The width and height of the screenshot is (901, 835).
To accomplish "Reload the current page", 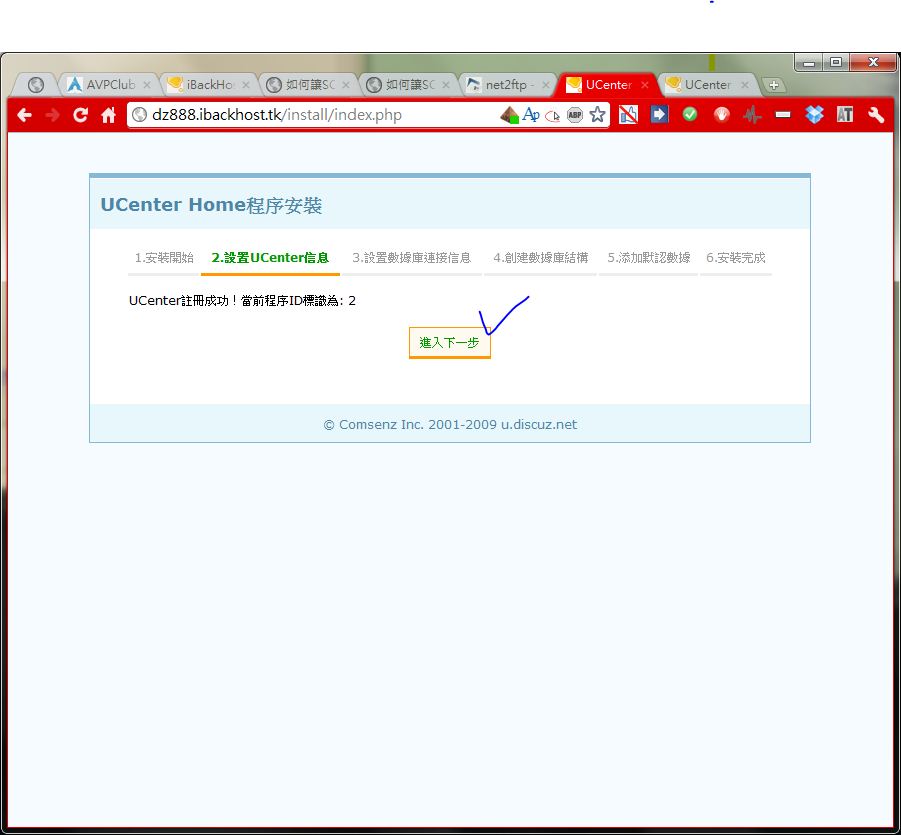I will click(x=80, y=115).
